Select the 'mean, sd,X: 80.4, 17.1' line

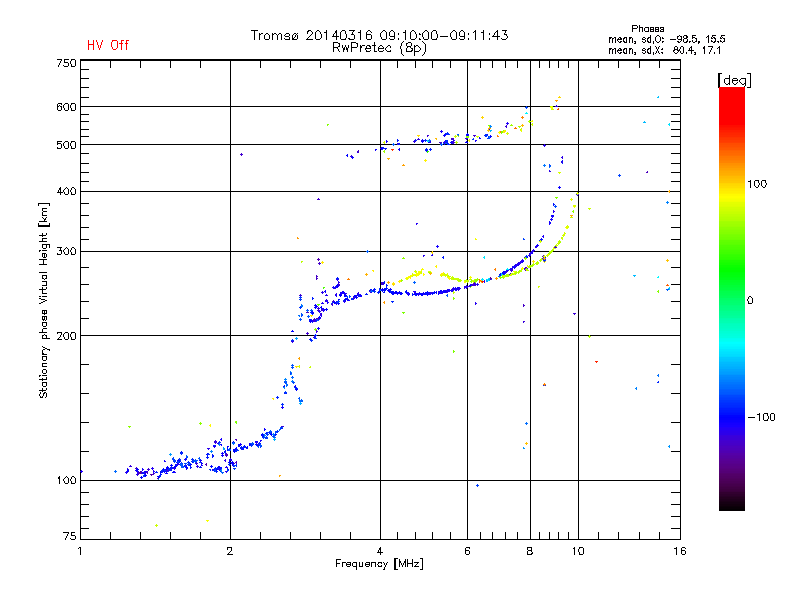(x=664, y=51)
